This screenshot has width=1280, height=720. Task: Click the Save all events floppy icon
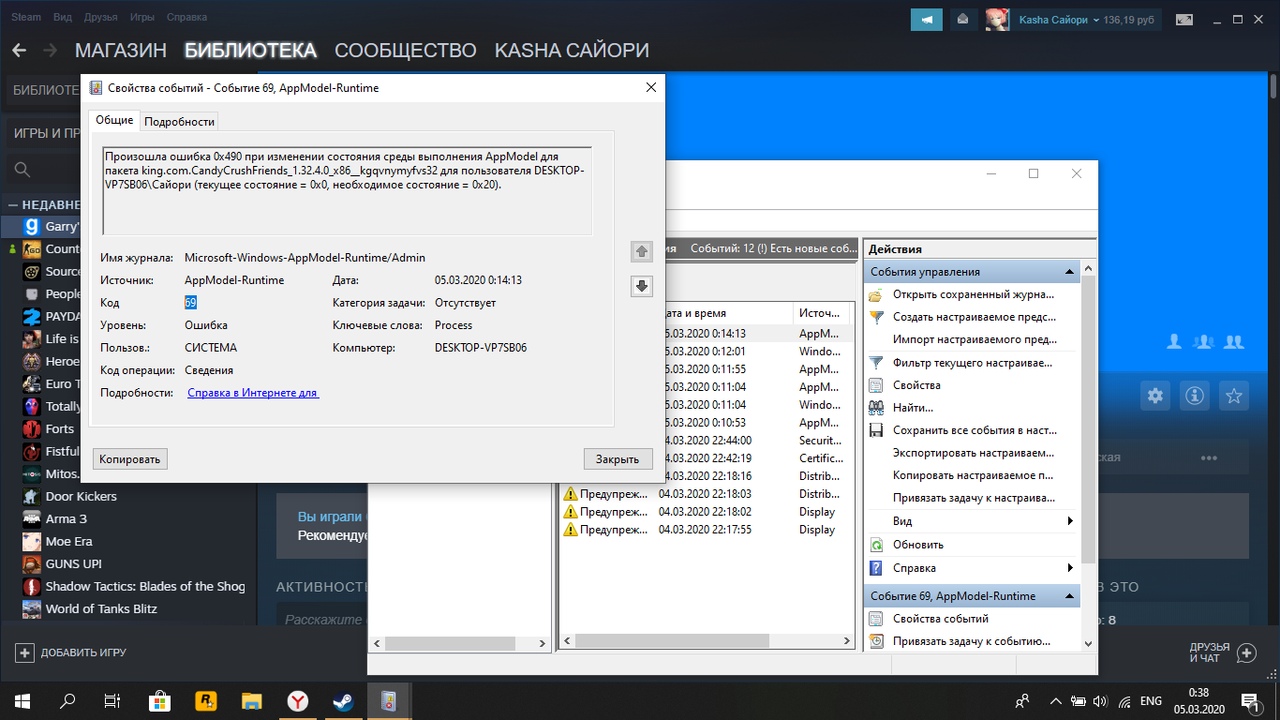[x=876, y=430]
